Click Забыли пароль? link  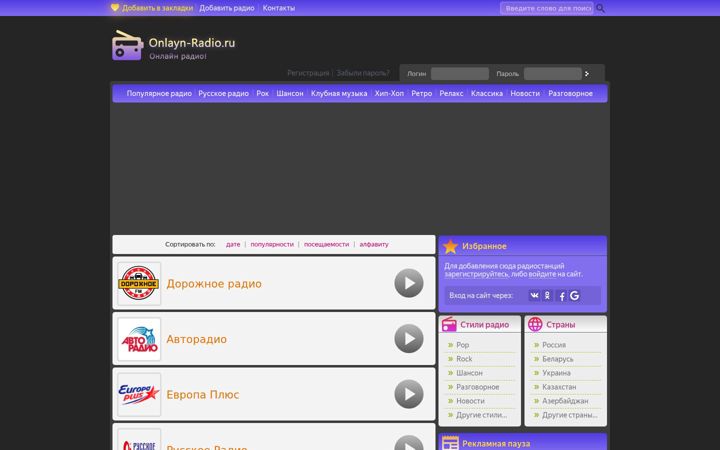(363, 73)
